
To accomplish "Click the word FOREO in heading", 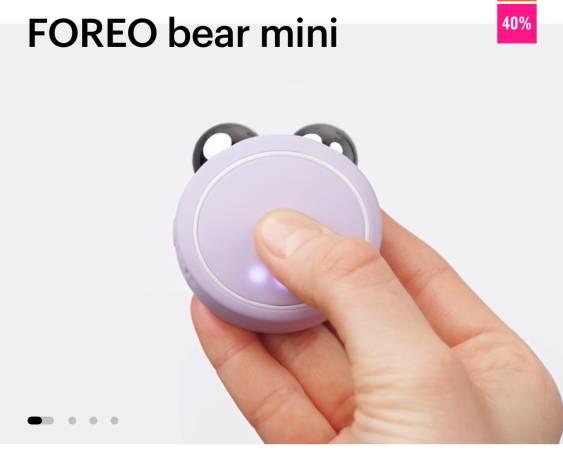I will [x=92, y=33].
